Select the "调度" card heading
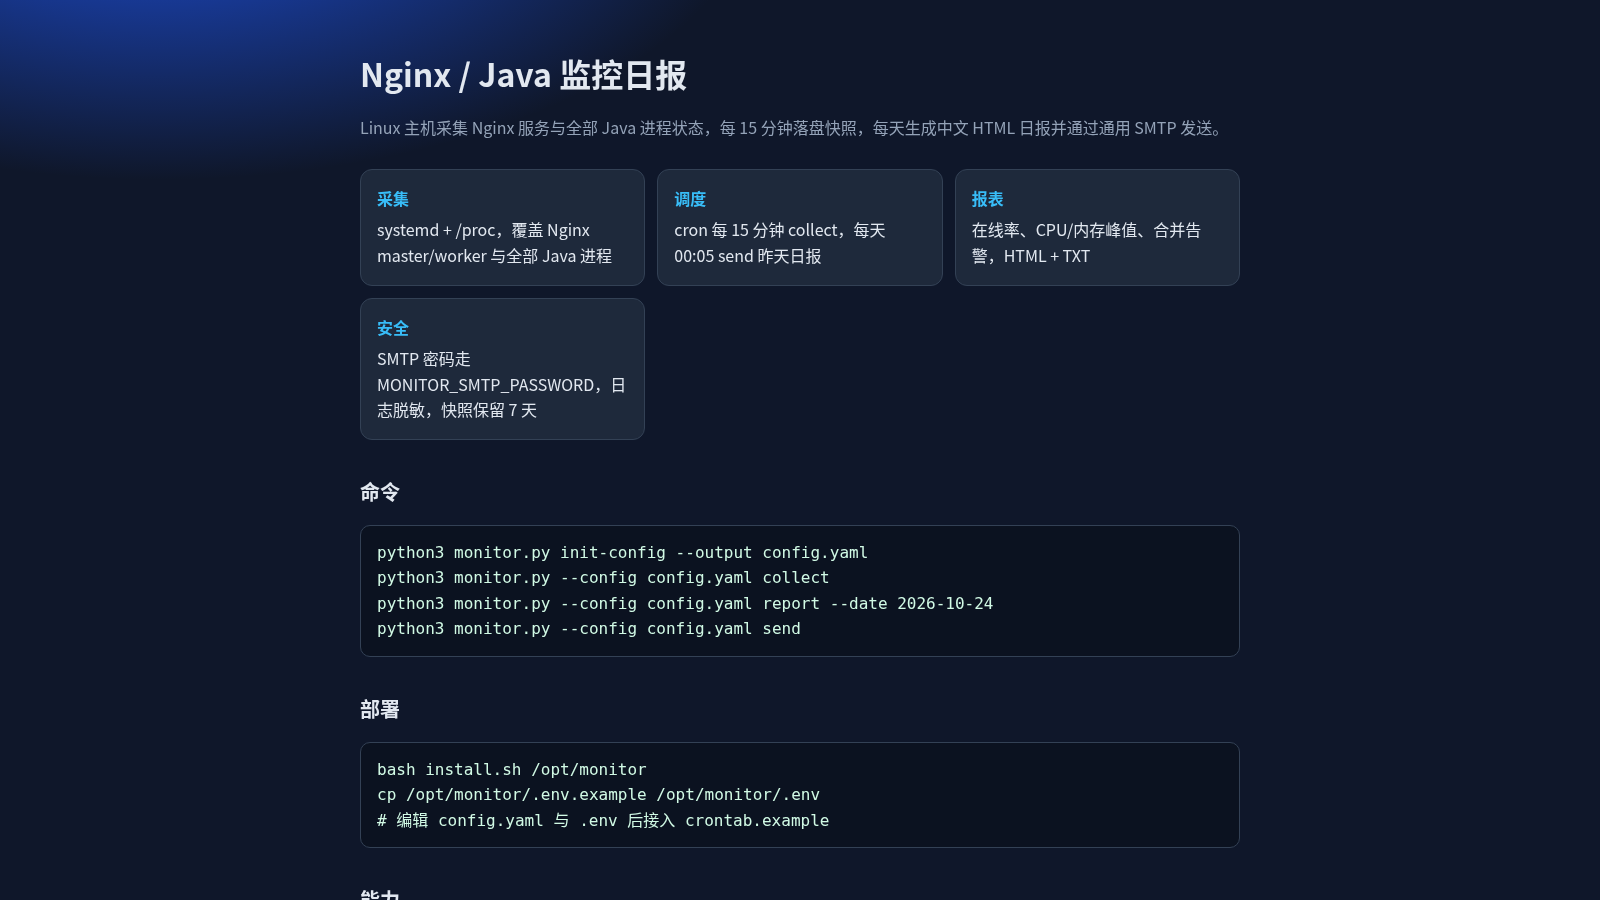 pyautogui.click(x=690, y=199)
